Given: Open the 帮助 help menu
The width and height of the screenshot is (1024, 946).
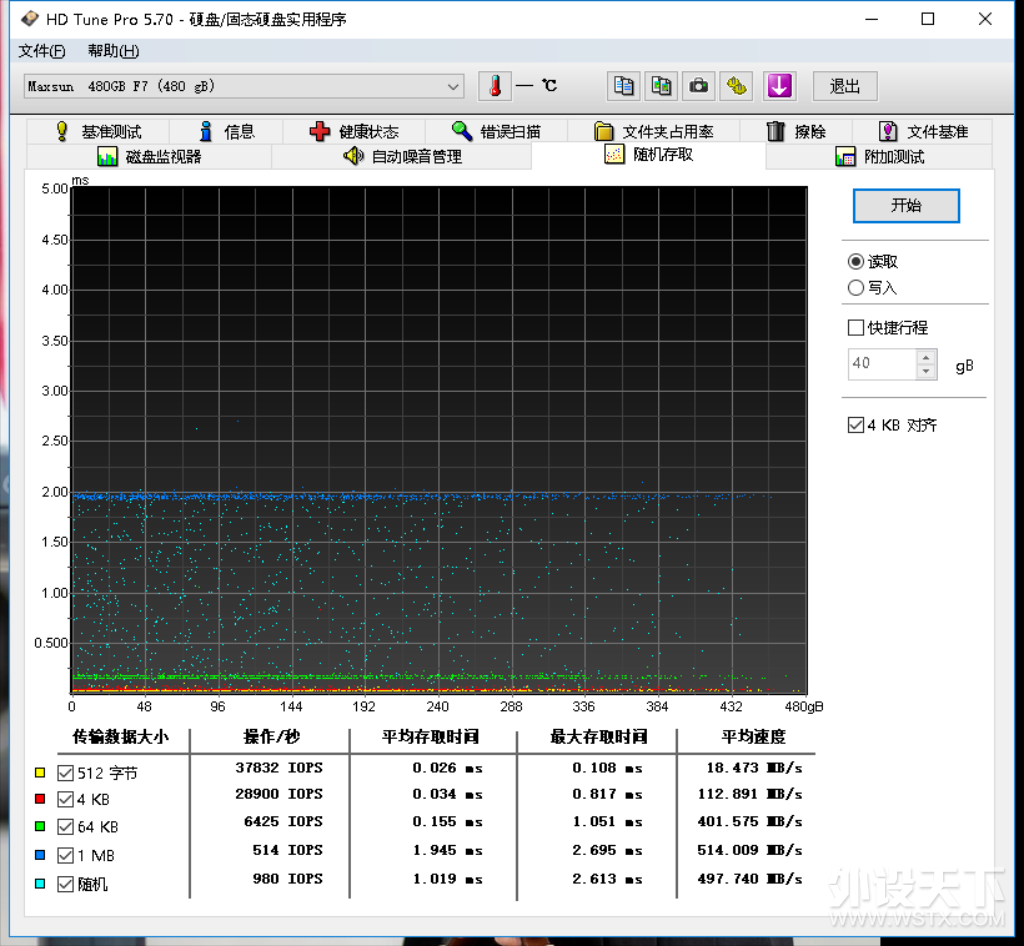Looking at the screenshot, I should [x=113, y=51].
